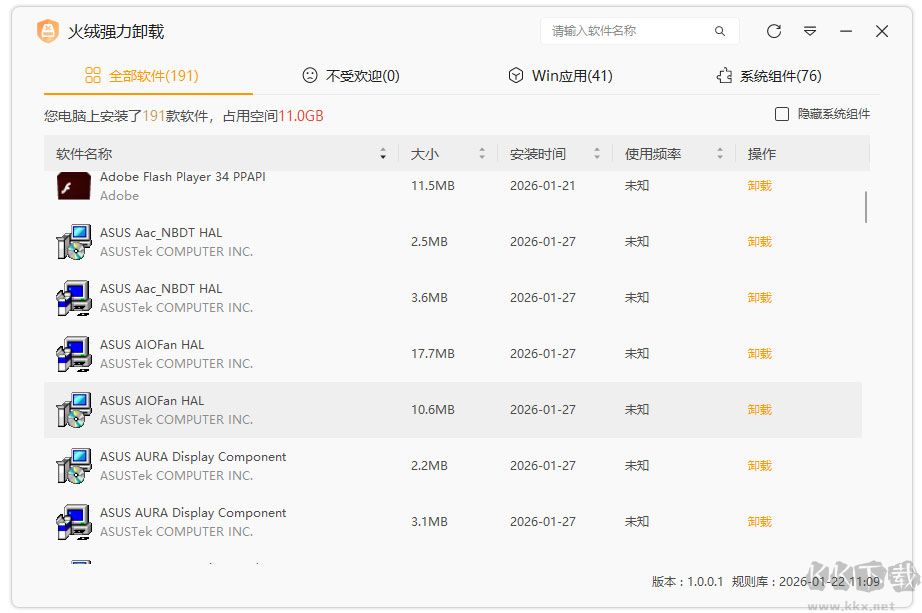Sort by 安装时间 column arrows
922x613 pixels.
point(597,154)
